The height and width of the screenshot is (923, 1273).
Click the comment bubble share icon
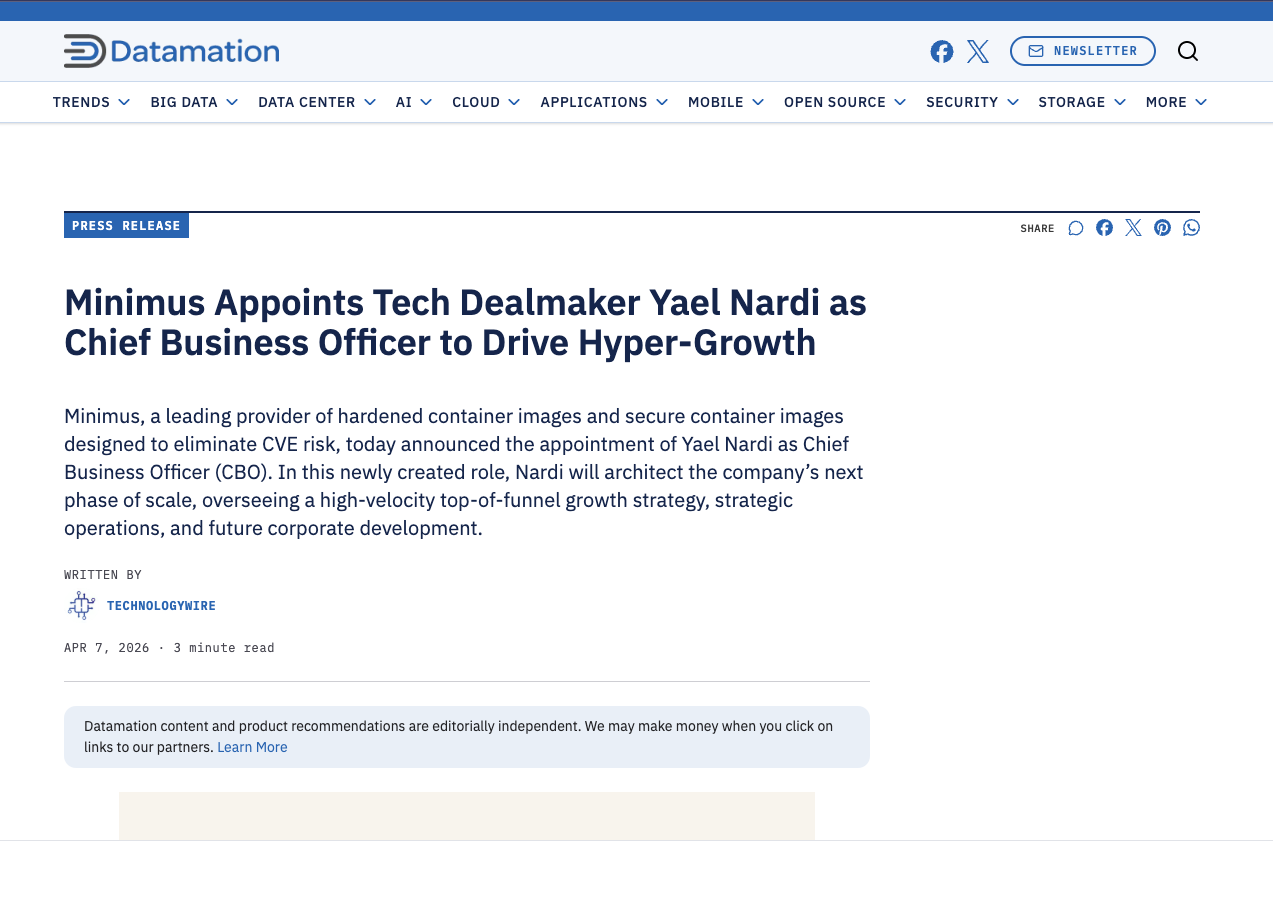click(x=1076, y=228)
